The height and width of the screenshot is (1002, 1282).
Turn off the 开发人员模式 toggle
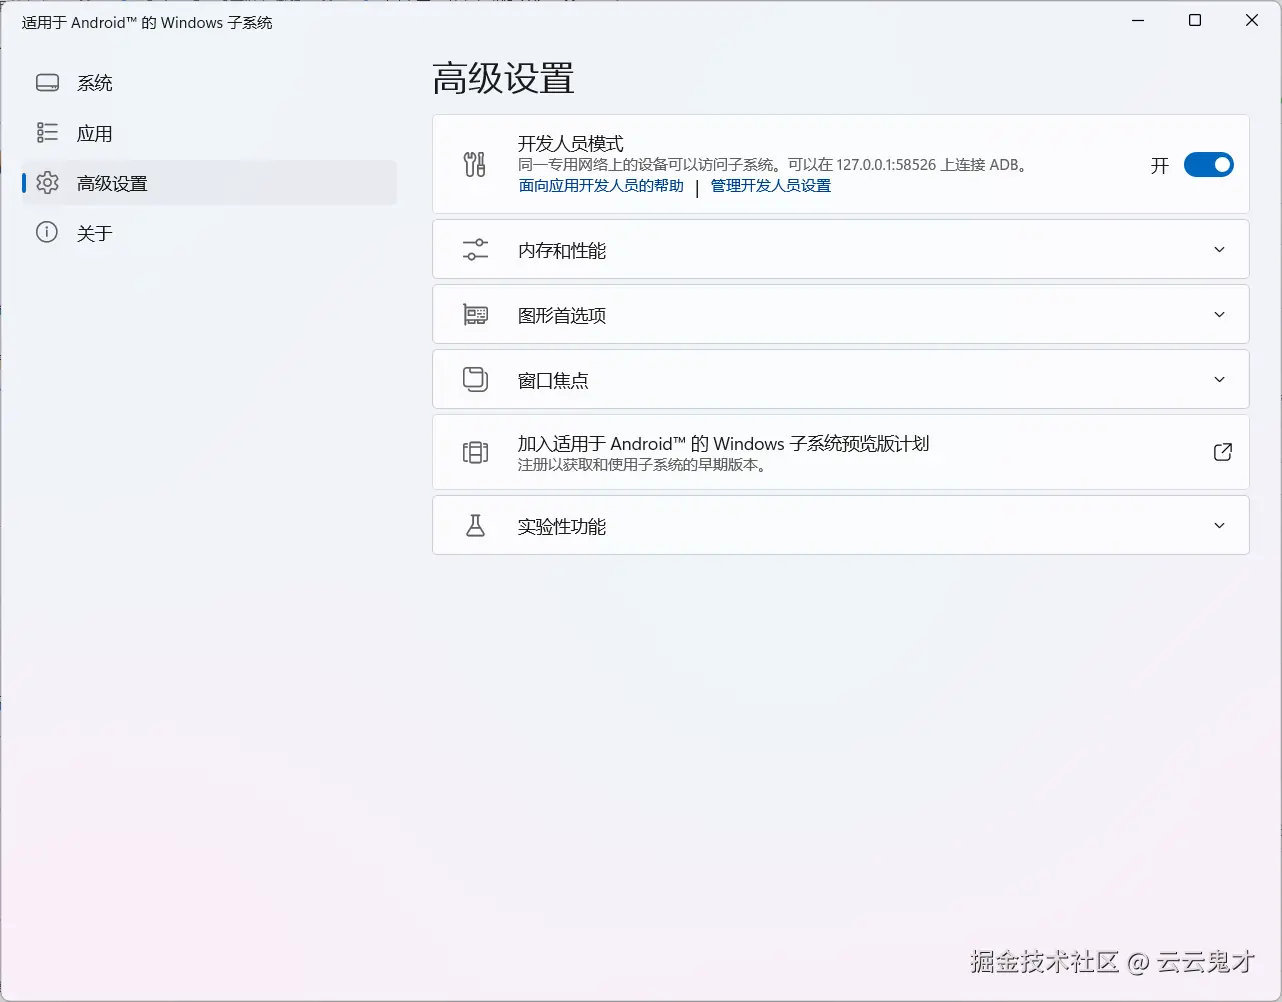click(1208, 165)
